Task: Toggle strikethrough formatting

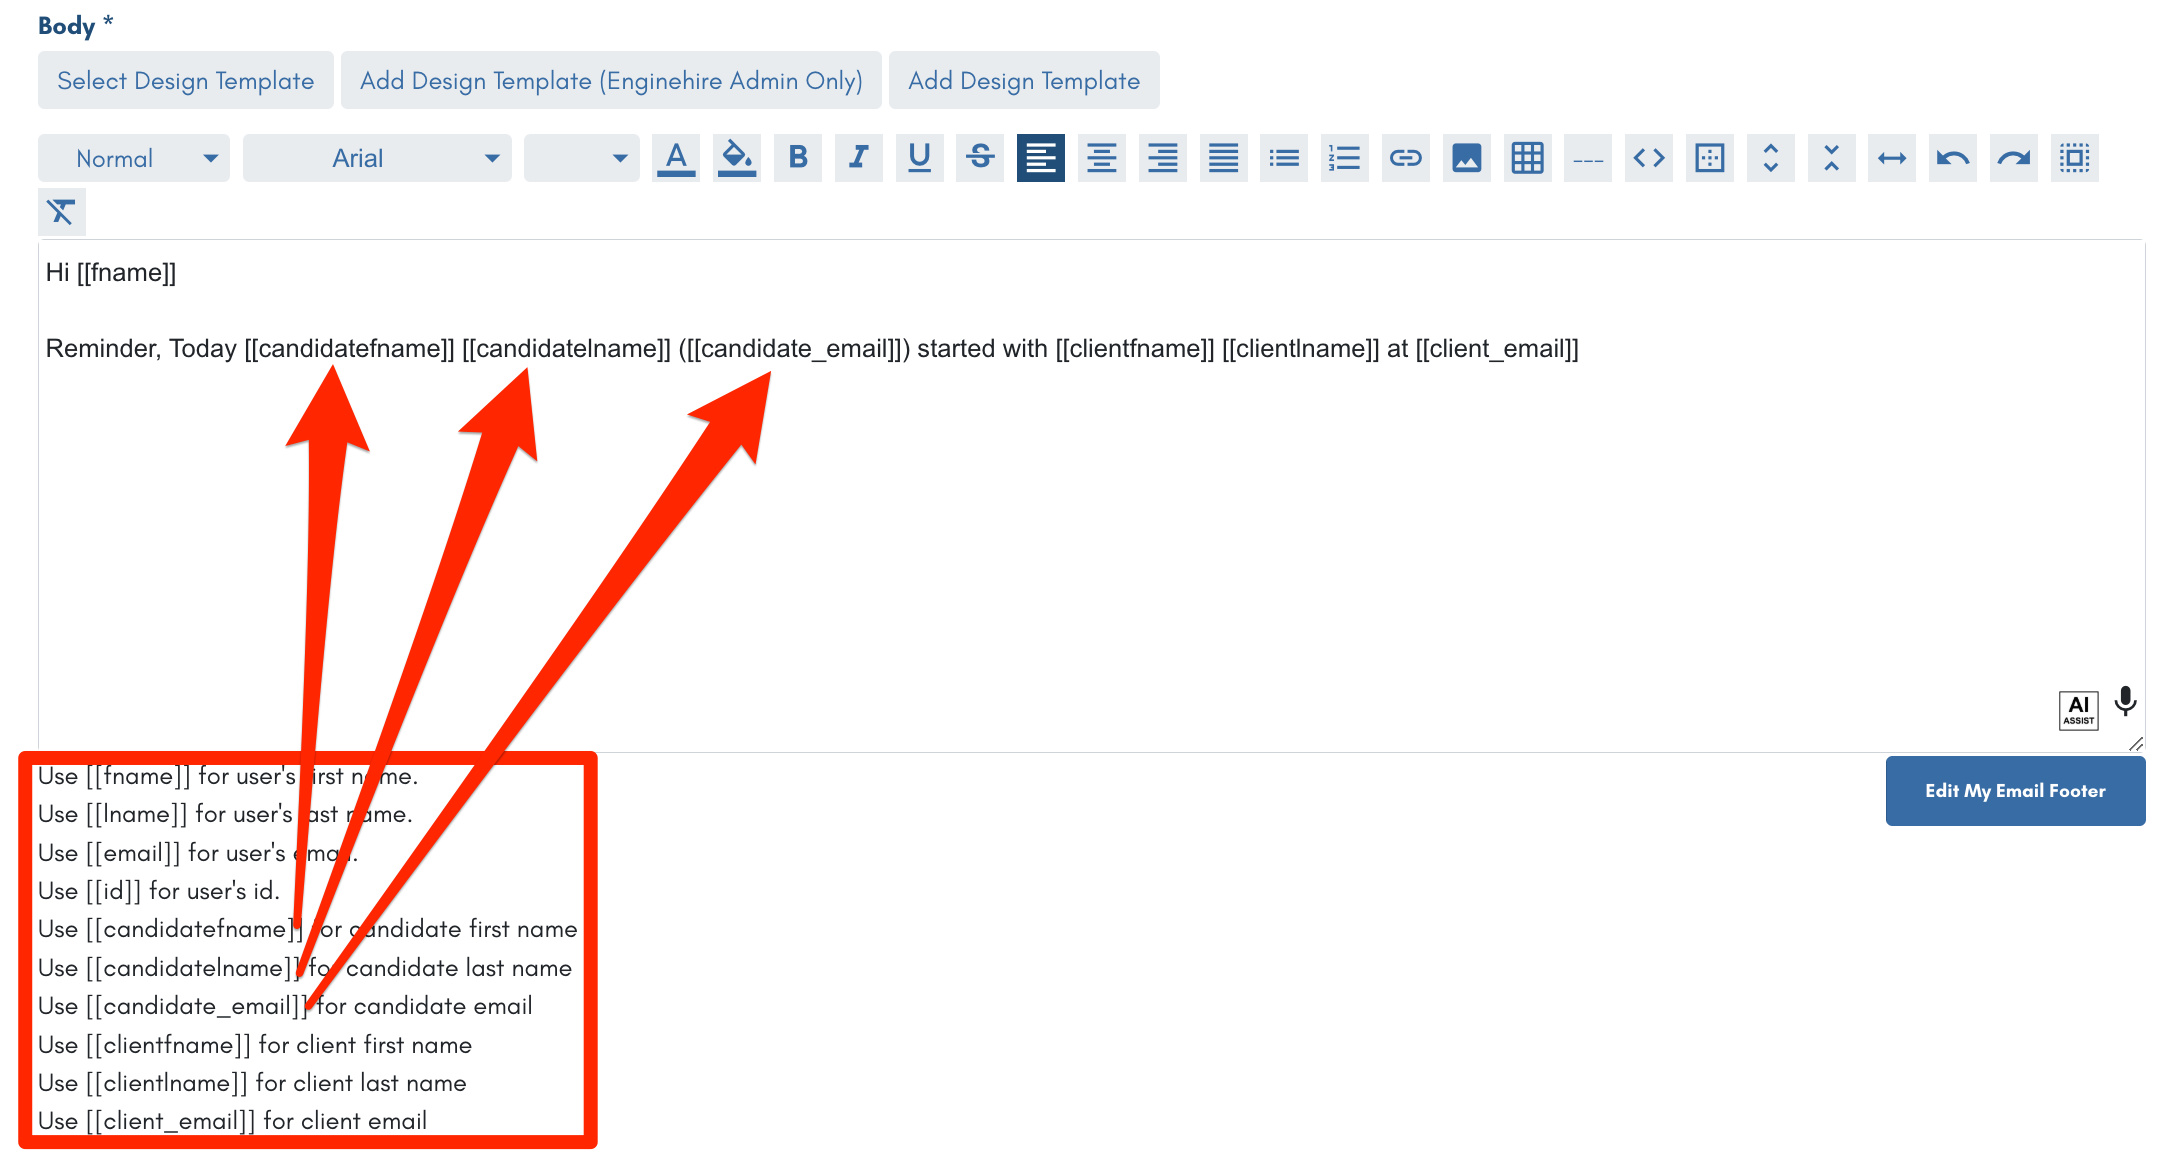Action: point(979,157)
